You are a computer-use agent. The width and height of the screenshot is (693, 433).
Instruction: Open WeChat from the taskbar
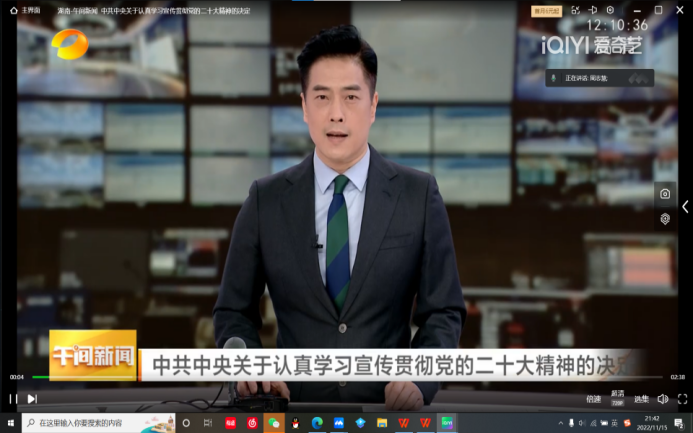click(x=273, y=423)
